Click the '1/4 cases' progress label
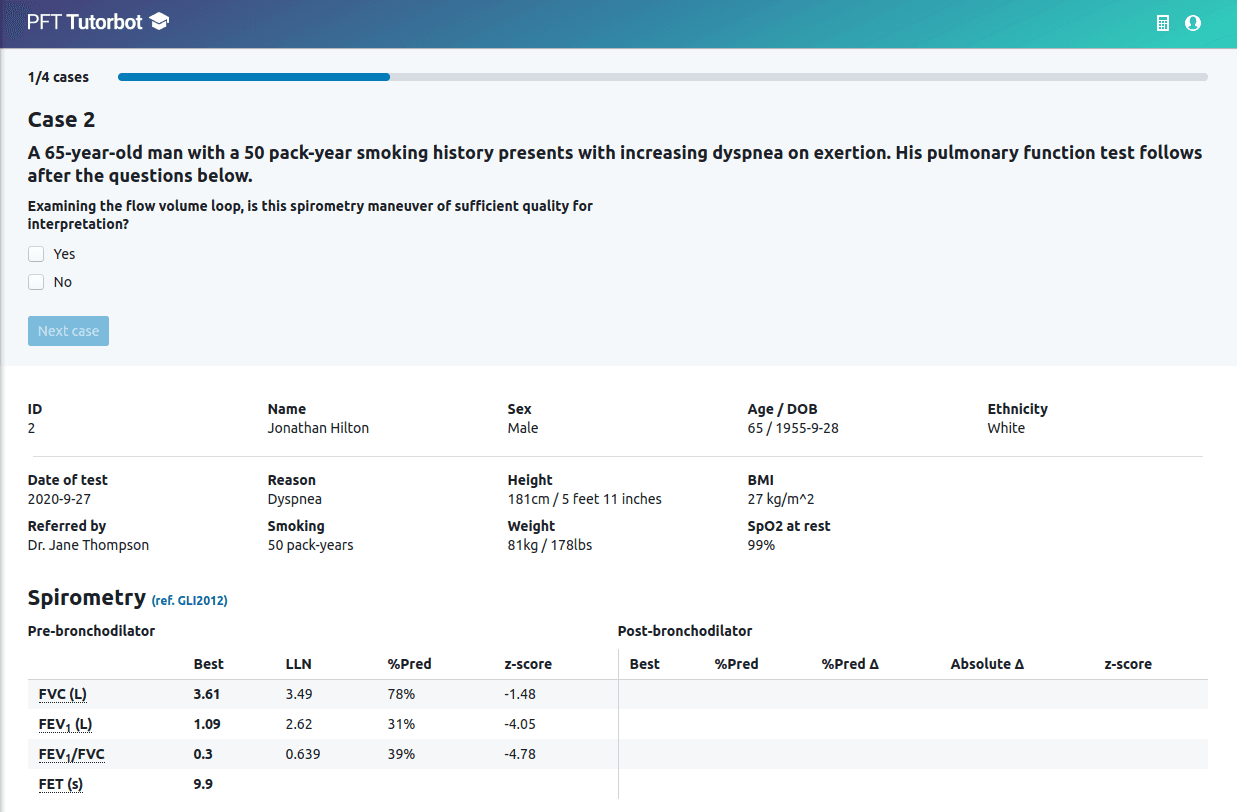The width and height of the screenshot is (1237, 812). (58, 77)
